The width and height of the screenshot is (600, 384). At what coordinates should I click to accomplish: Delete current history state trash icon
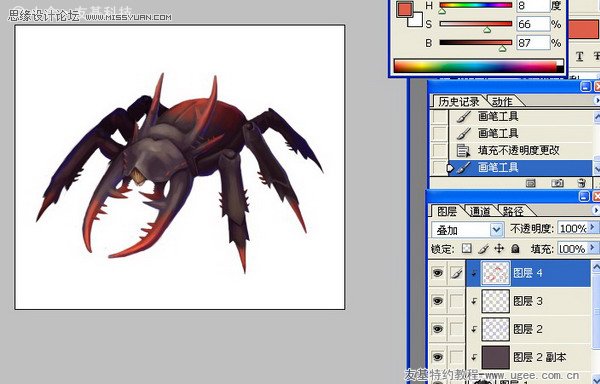tap(582, 183)
